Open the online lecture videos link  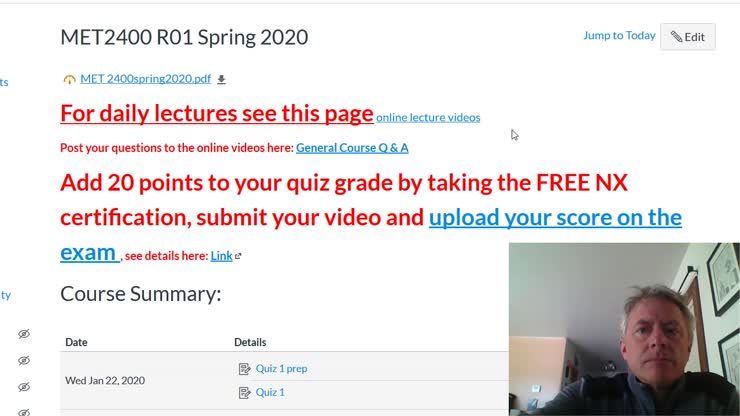428,117
